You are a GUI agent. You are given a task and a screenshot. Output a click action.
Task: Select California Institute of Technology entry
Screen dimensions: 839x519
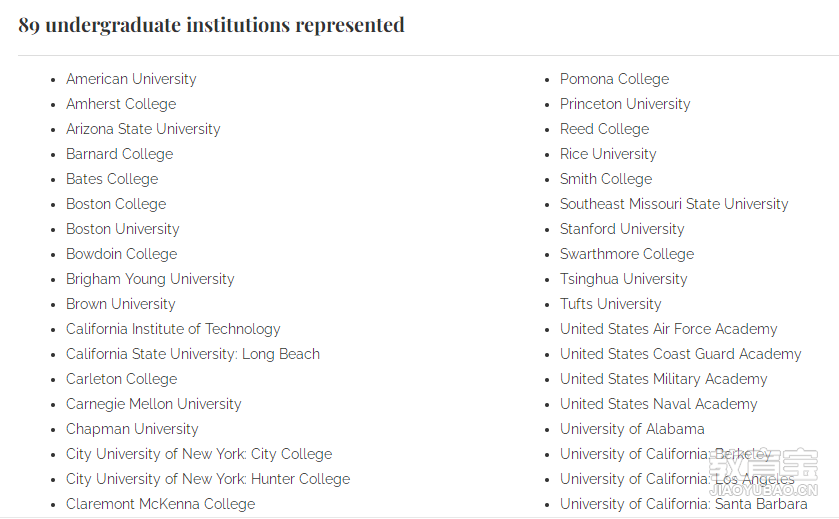point(173,329)
